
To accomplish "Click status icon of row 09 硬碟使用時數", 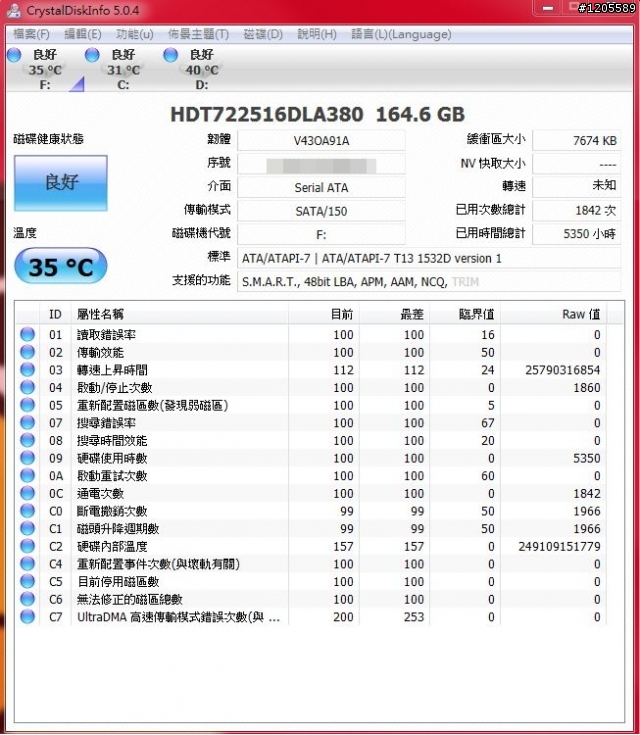I will tap(28, 458).
